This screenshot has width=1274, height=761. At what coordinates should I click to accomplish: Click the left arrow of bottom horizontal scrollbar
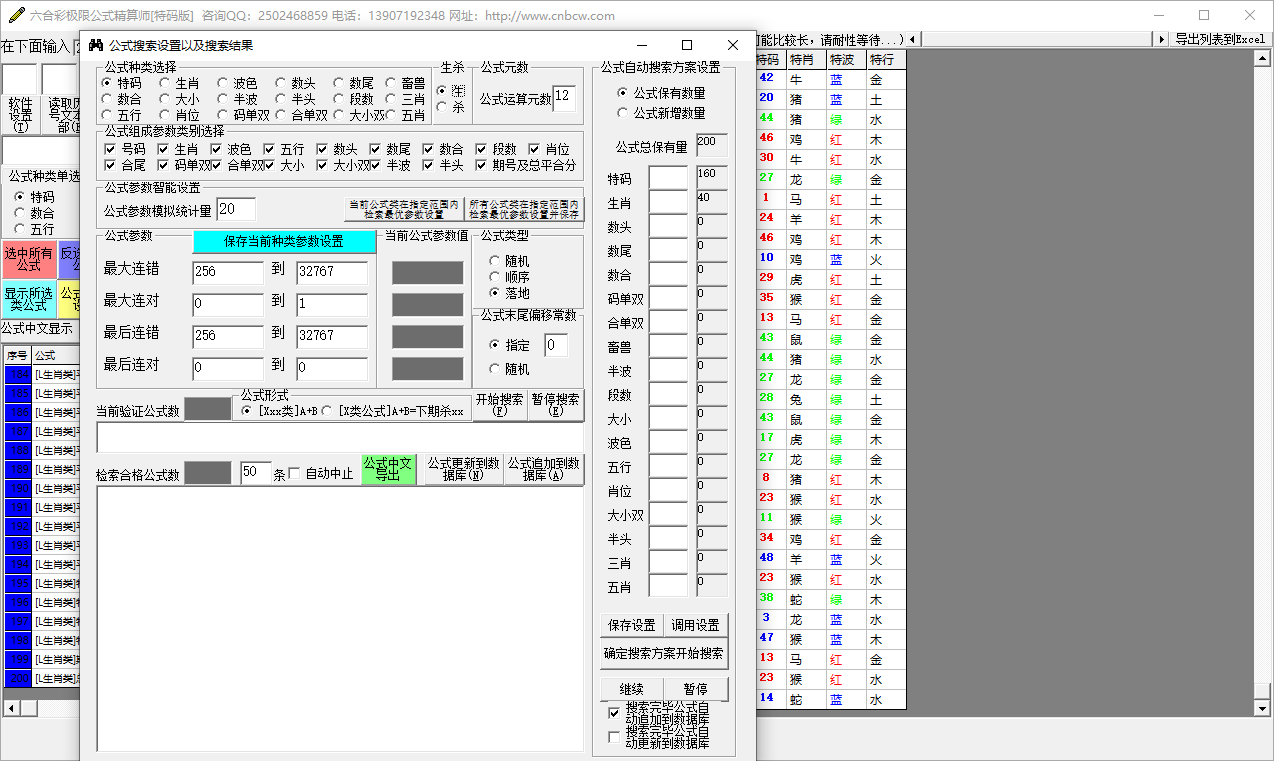[x=11, y=707]
